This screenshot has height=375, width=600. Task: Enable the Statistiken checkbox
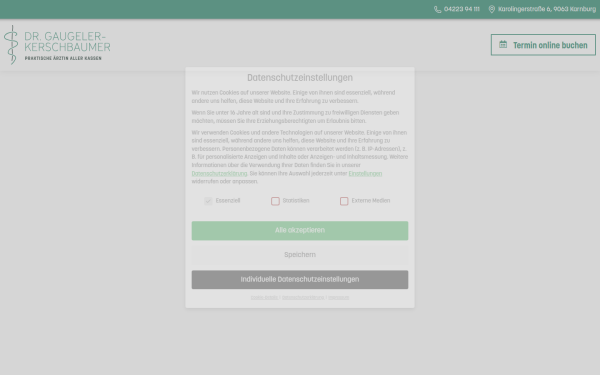click(x=275, y=201)
